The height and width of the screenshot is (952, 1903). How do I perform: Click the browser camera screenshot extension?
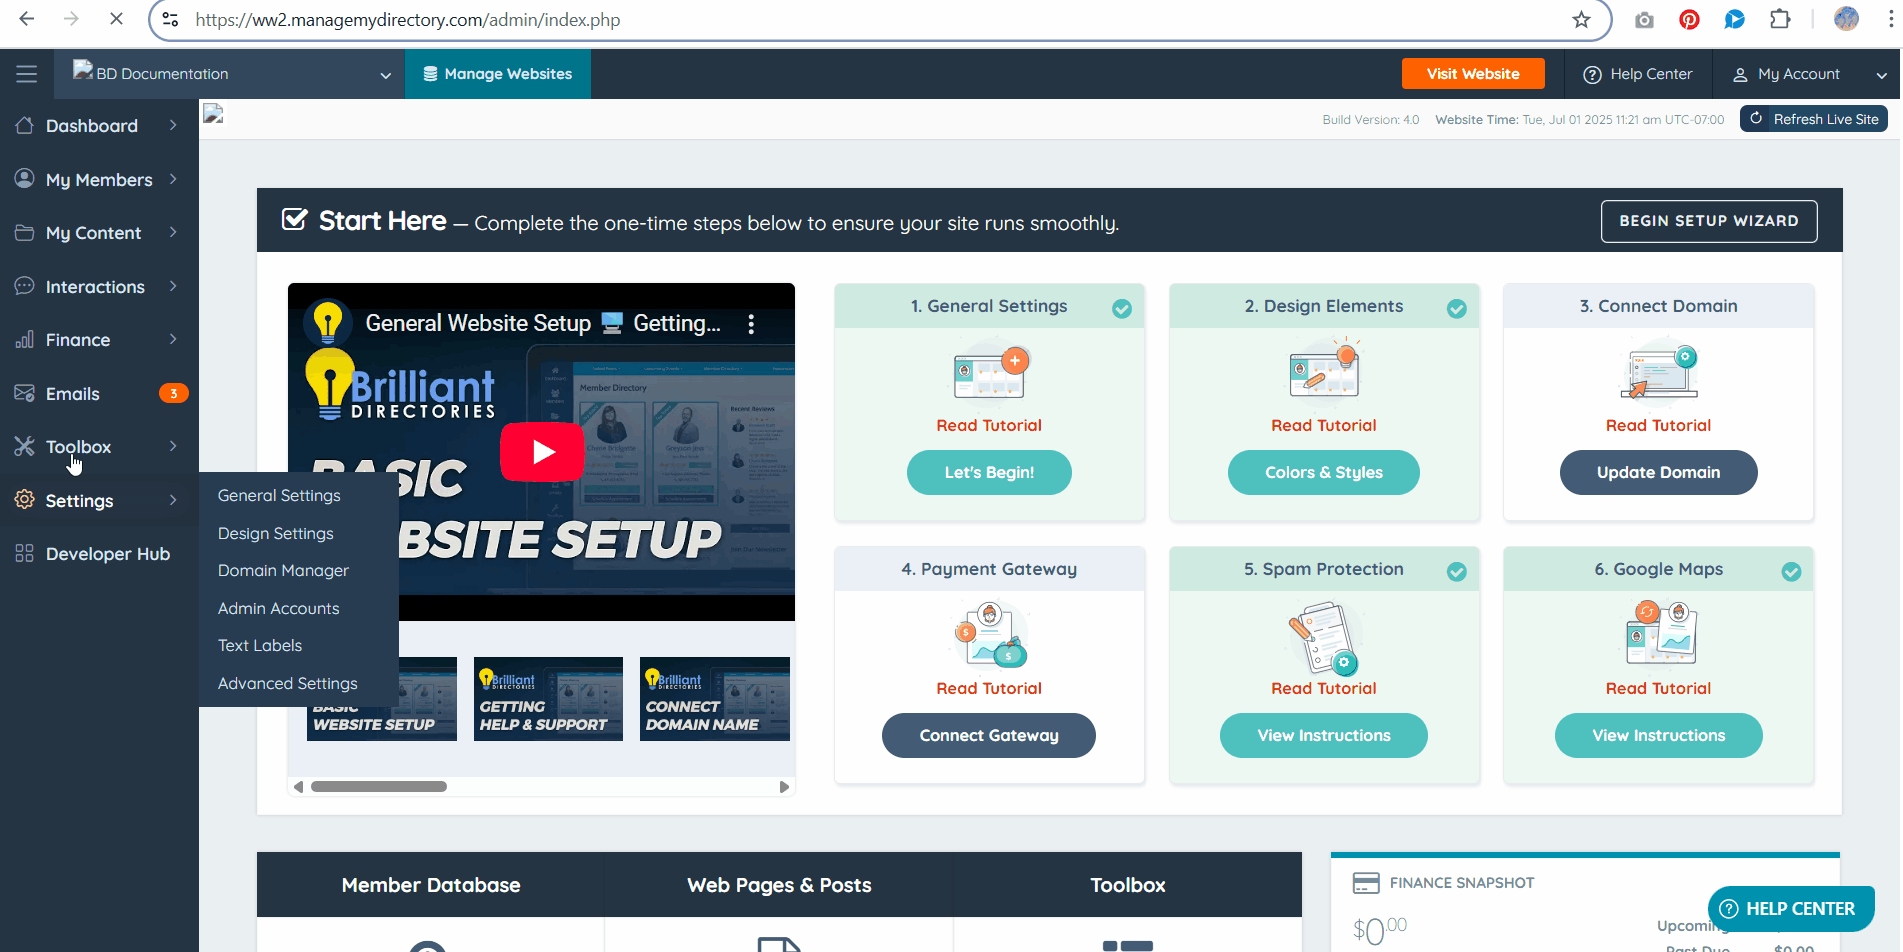[1644, 20]
